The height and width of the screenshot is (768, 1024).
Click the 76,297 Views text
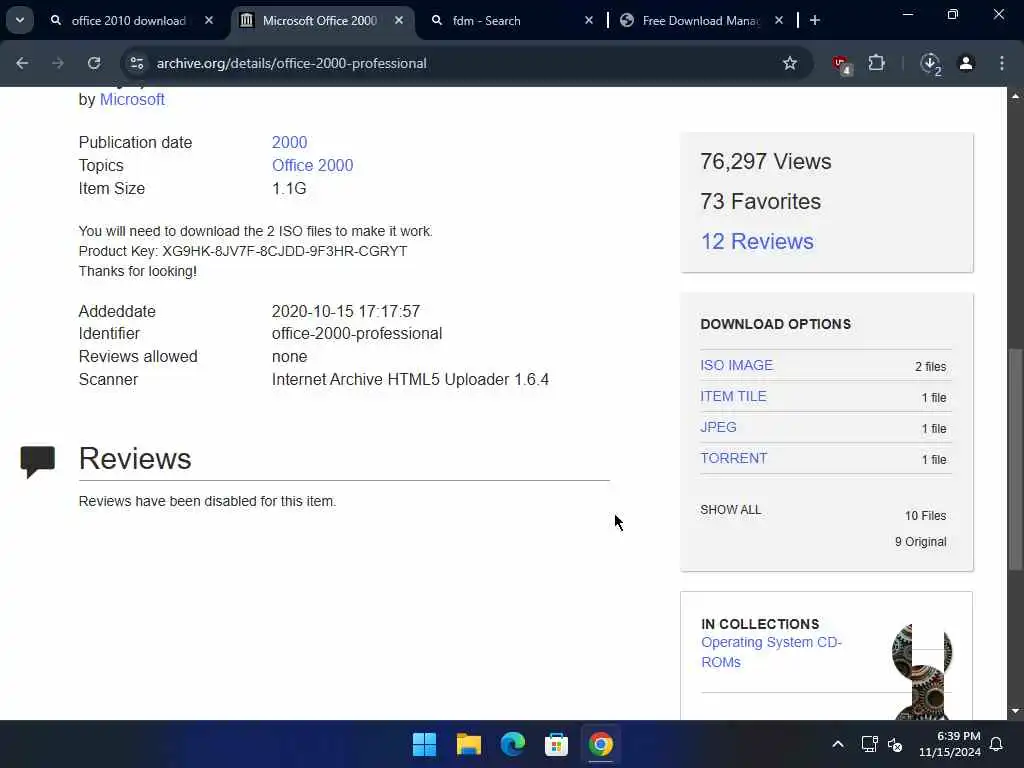765,162
